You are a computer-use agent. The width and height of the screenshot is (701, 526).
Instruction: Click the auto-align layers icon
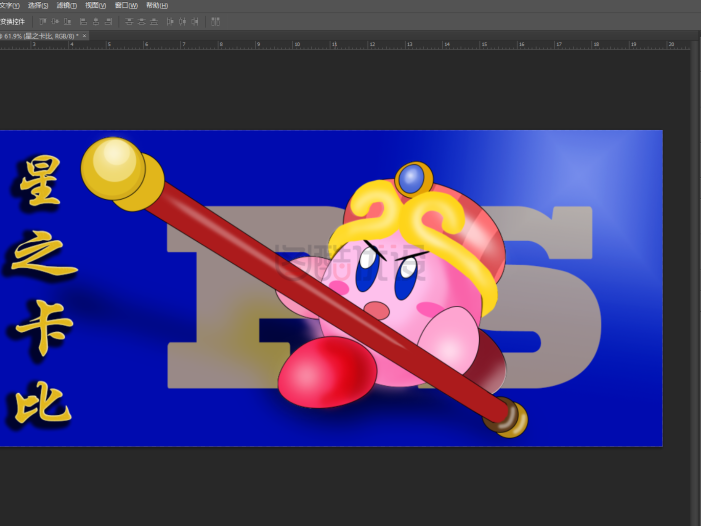[x=215, y=21]
